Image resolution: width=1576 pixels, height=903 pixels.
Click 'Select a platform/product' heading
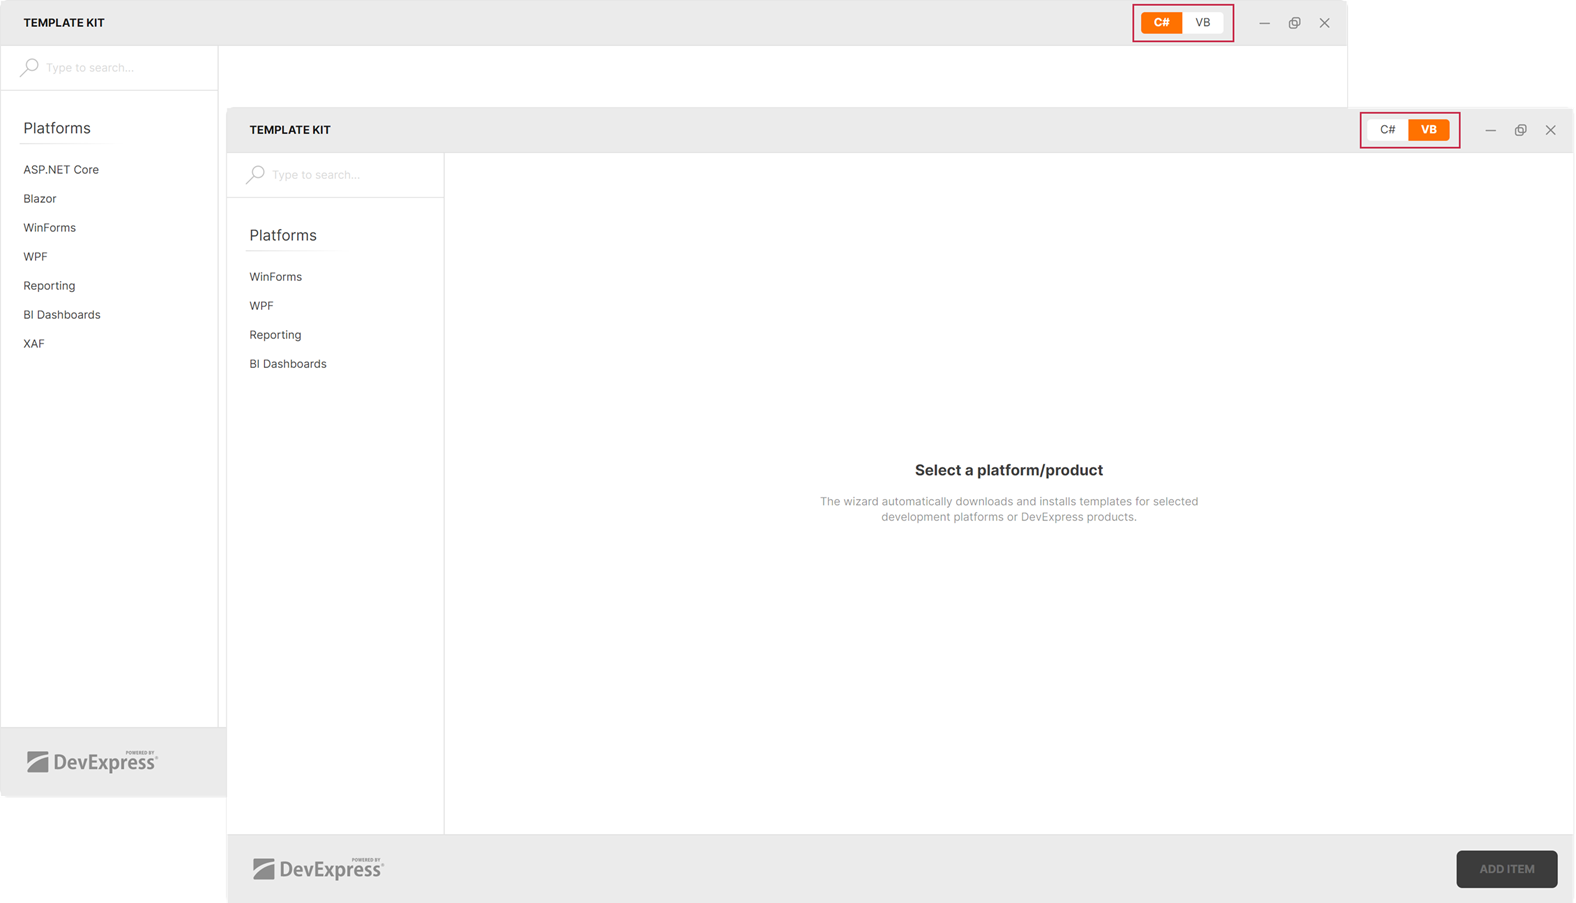point(1009,470)
